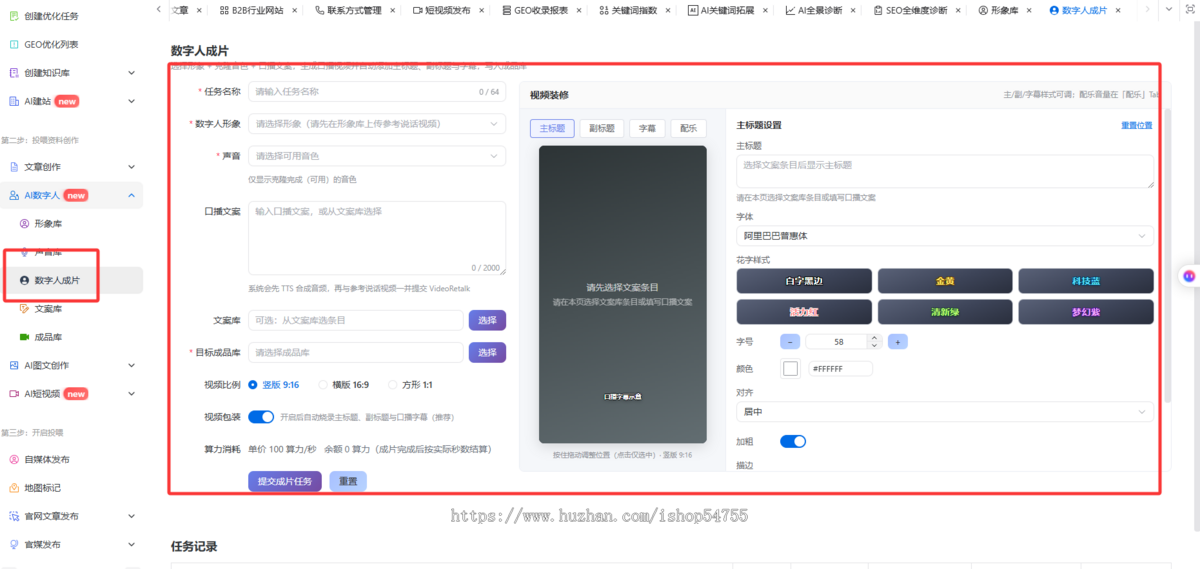Image resolution: width=1200 pixels, height=569 pixels.
Task: Expand the 创建知识库 sidebar menu
Action: coord(132,72)
